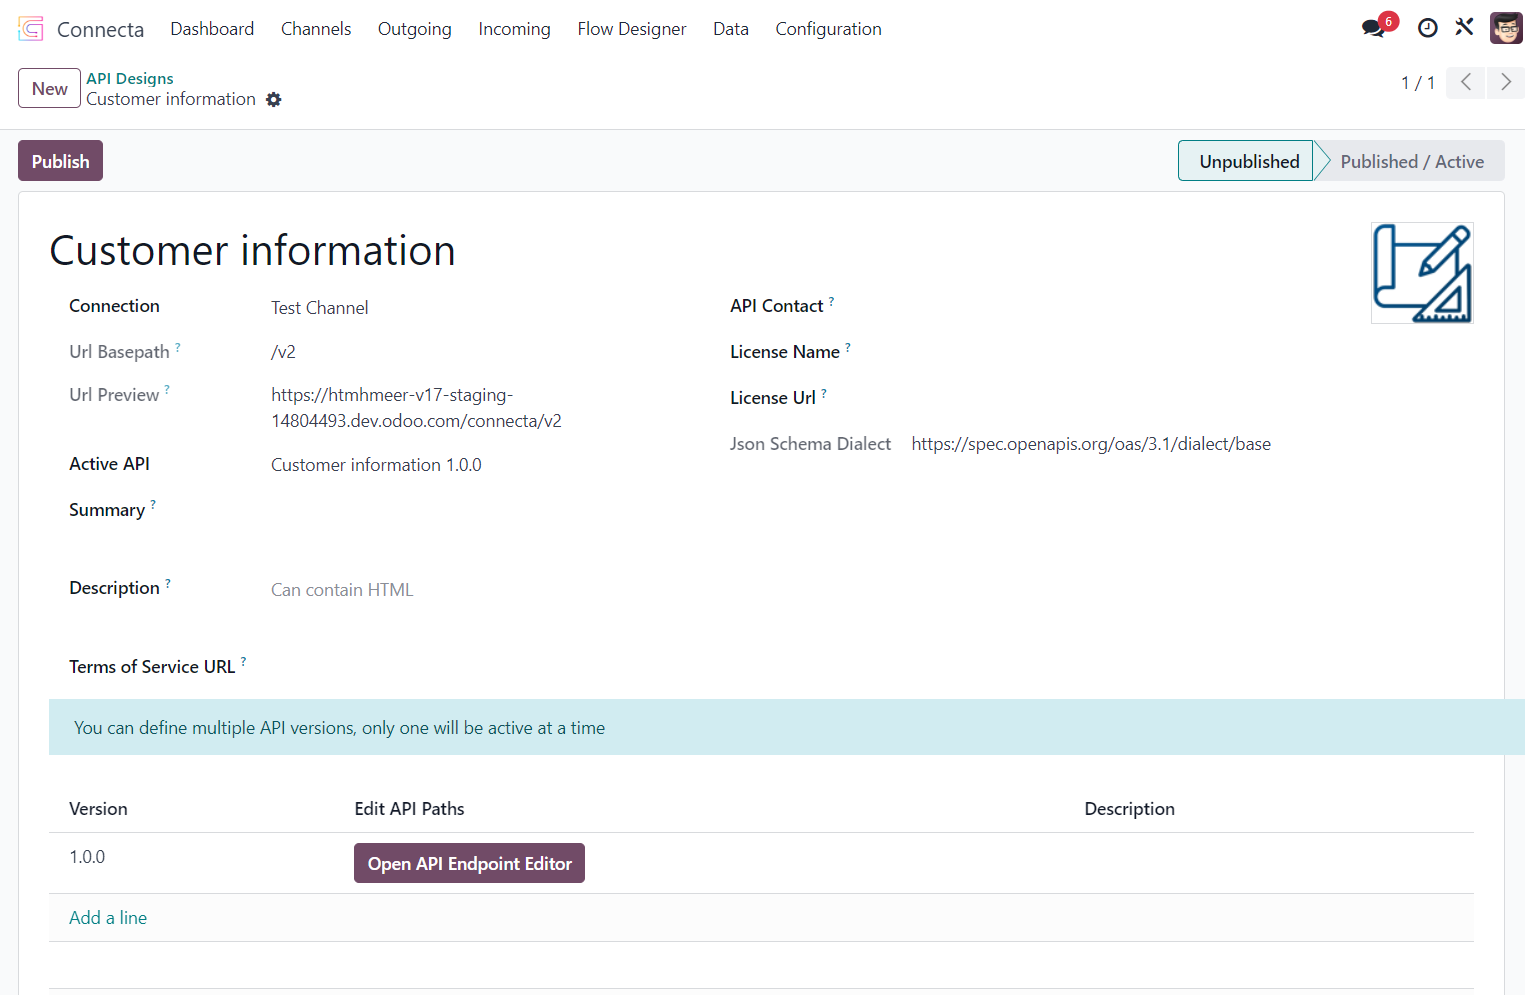This screenshot has height=995, width=1525.
Task: Click the Add a line link
Action: [108, 918]
